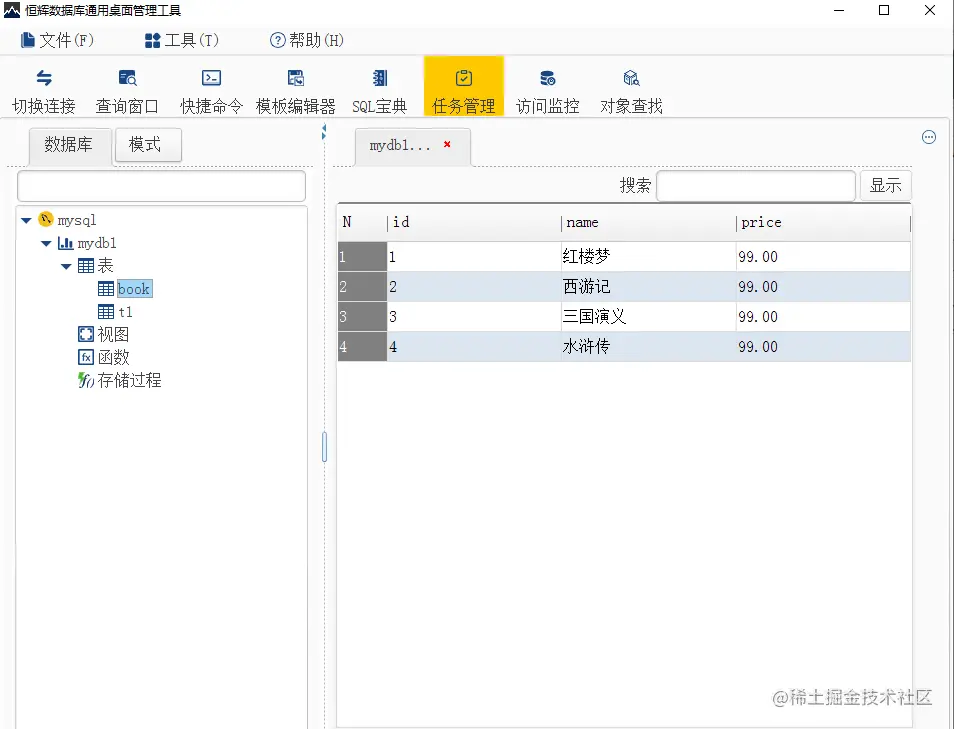This screenshot has height=729, width=954.
Task: Click the N column header
Action: pyautogui.click(x=363, y=223)
